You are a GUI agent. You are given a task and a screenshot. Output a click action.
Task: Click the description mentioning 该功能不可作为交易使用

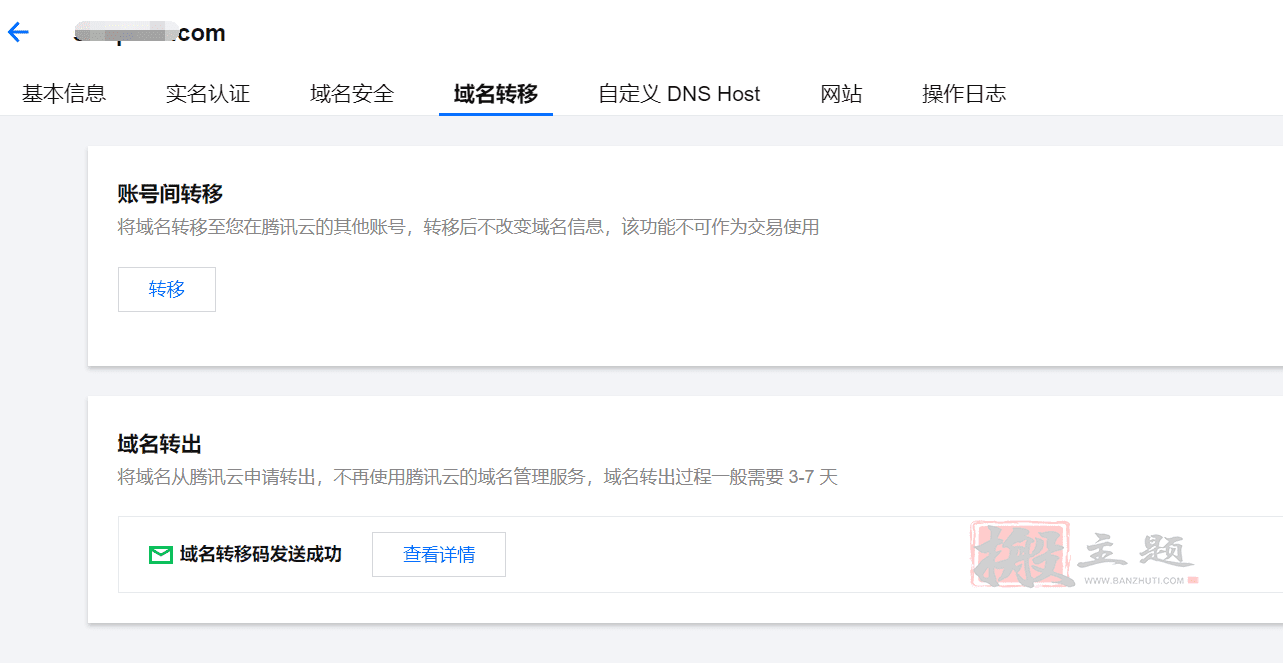pyautogui.click(x=468, y=227)
